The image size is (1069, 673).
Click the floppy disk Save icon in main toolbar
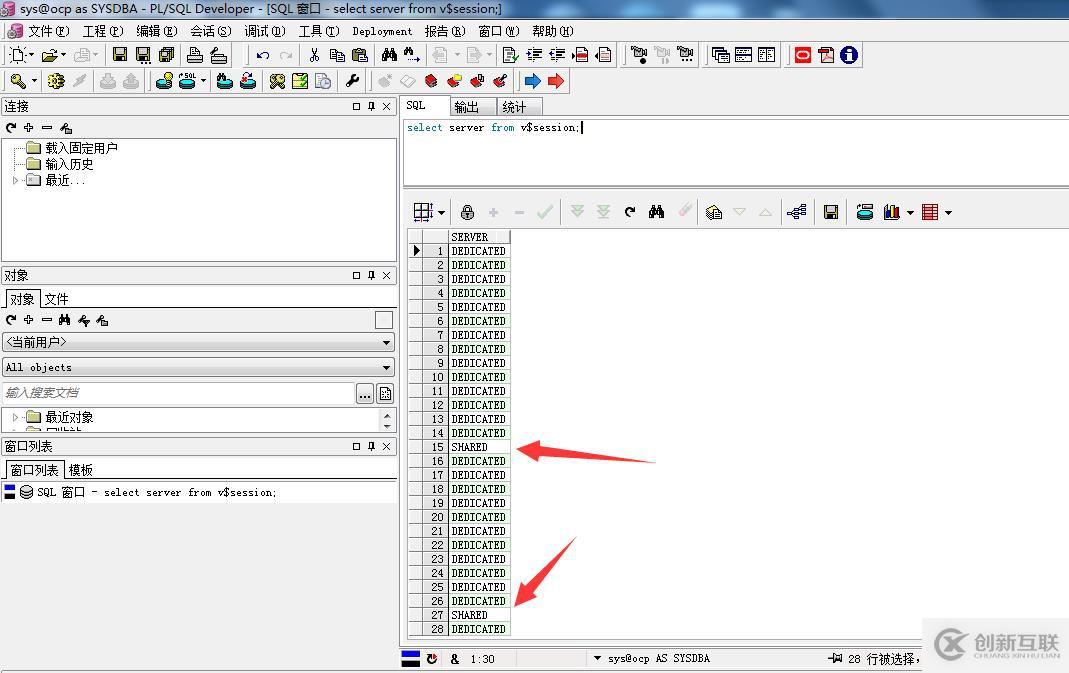(120, 56)
